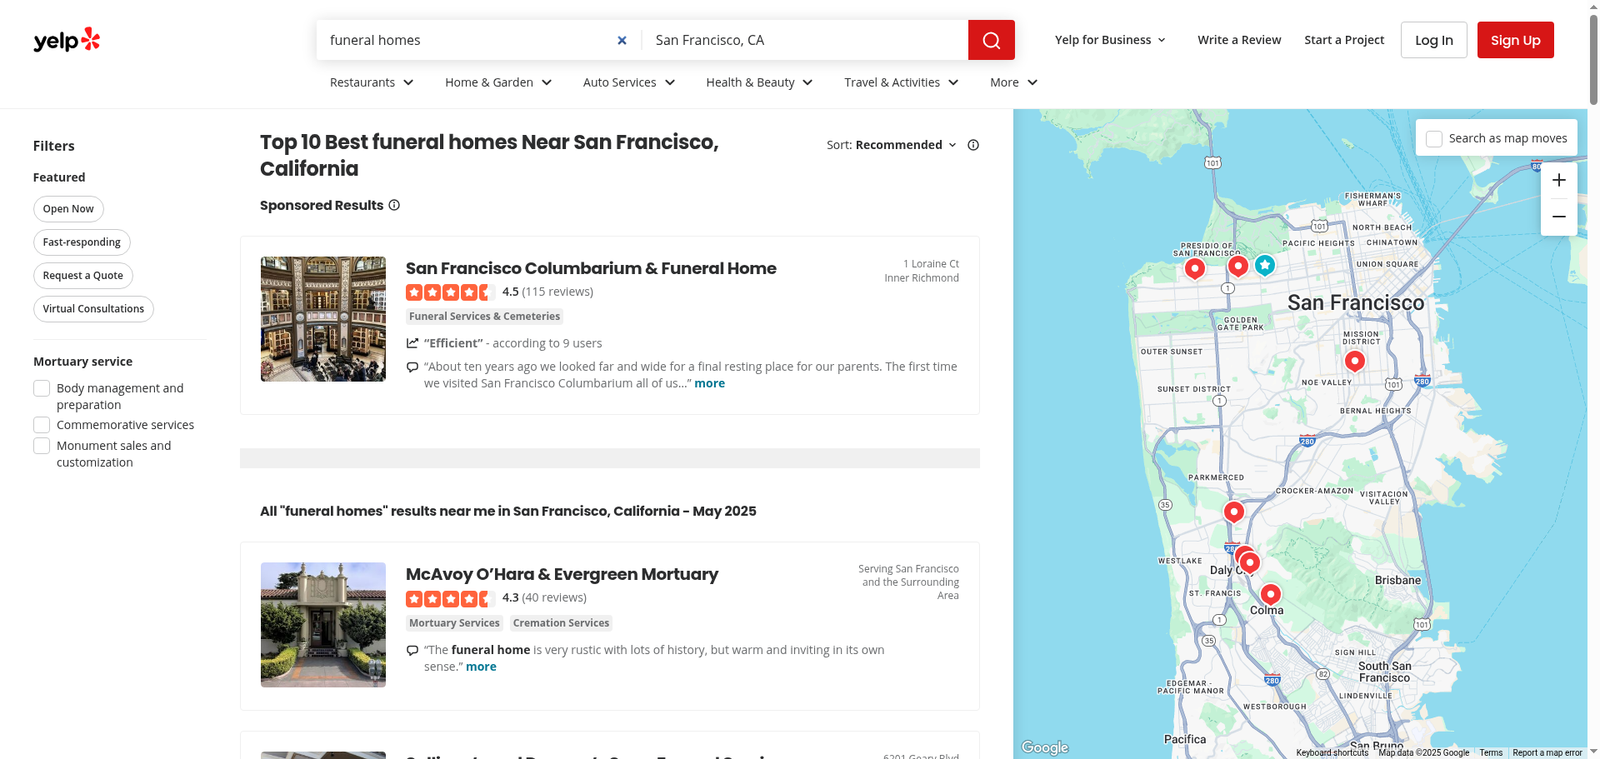Toggle the Request a Quote filter
Viewport: 1600px width, 759px height.
(x=83, y=275)
